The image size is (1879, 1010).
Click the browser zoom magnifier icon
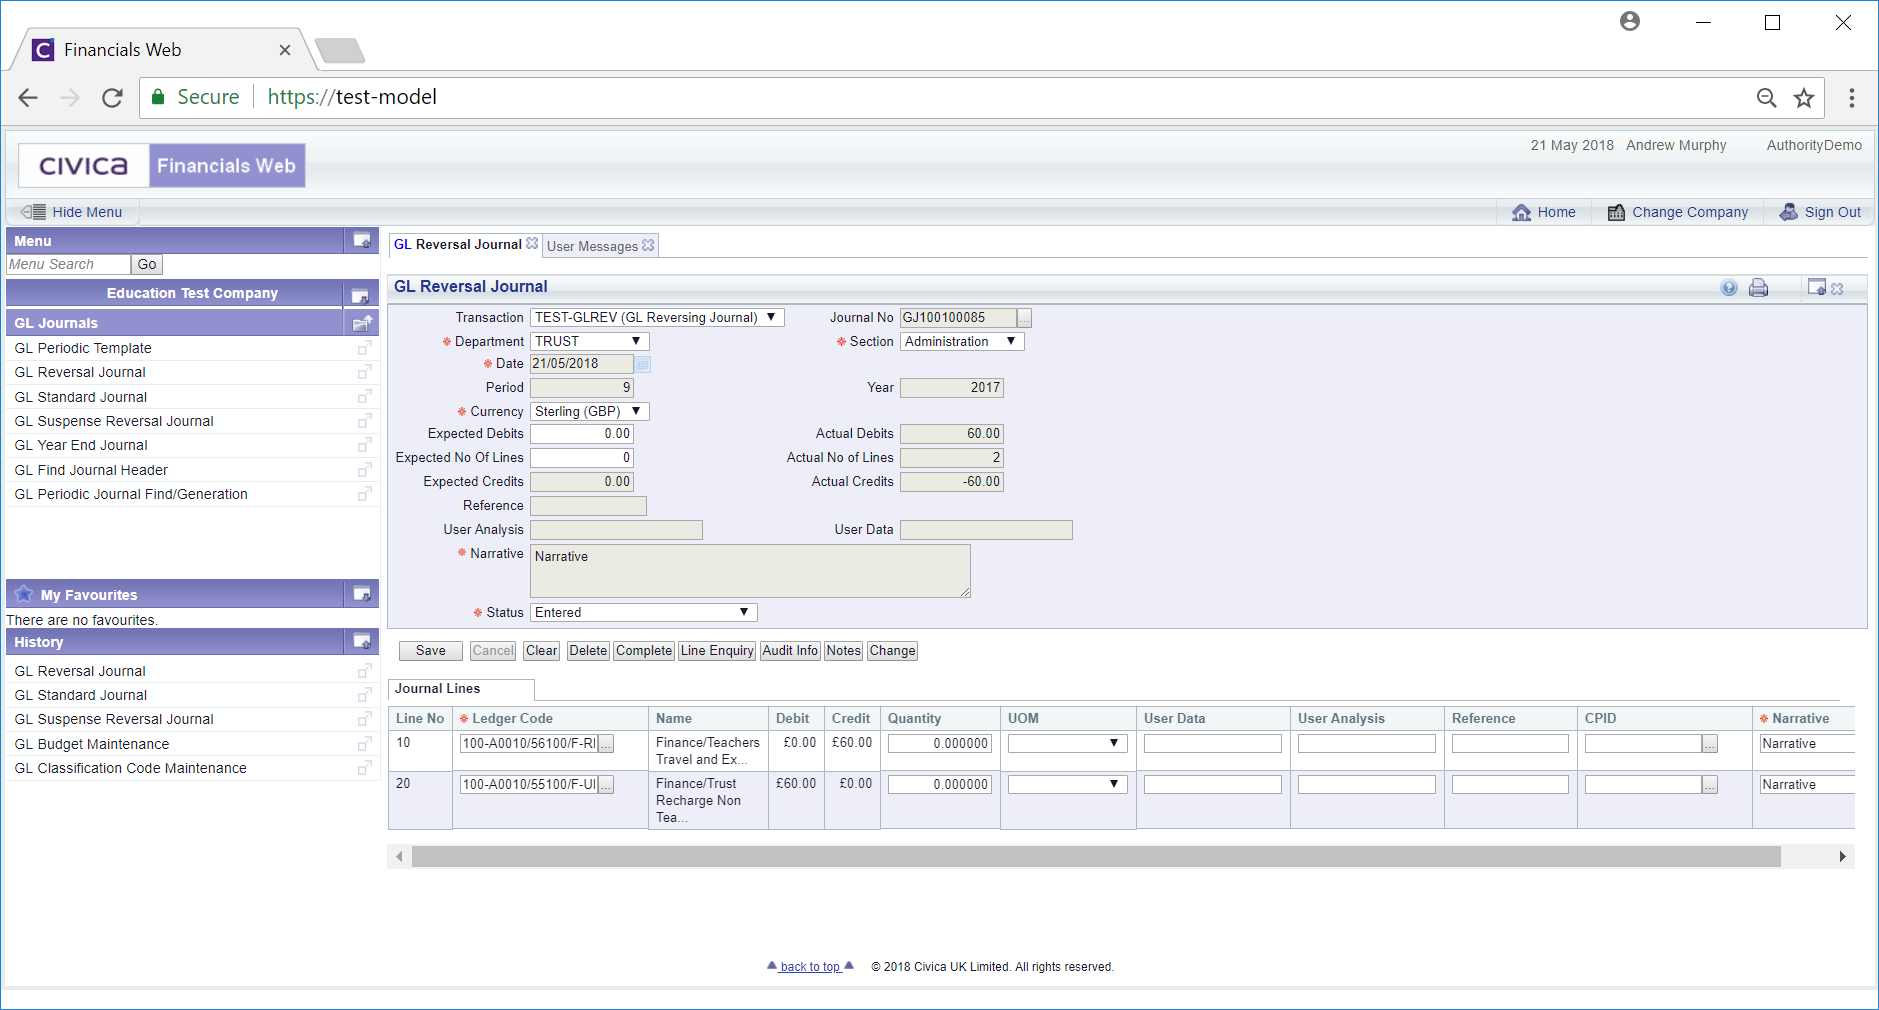pos(1767,97)
